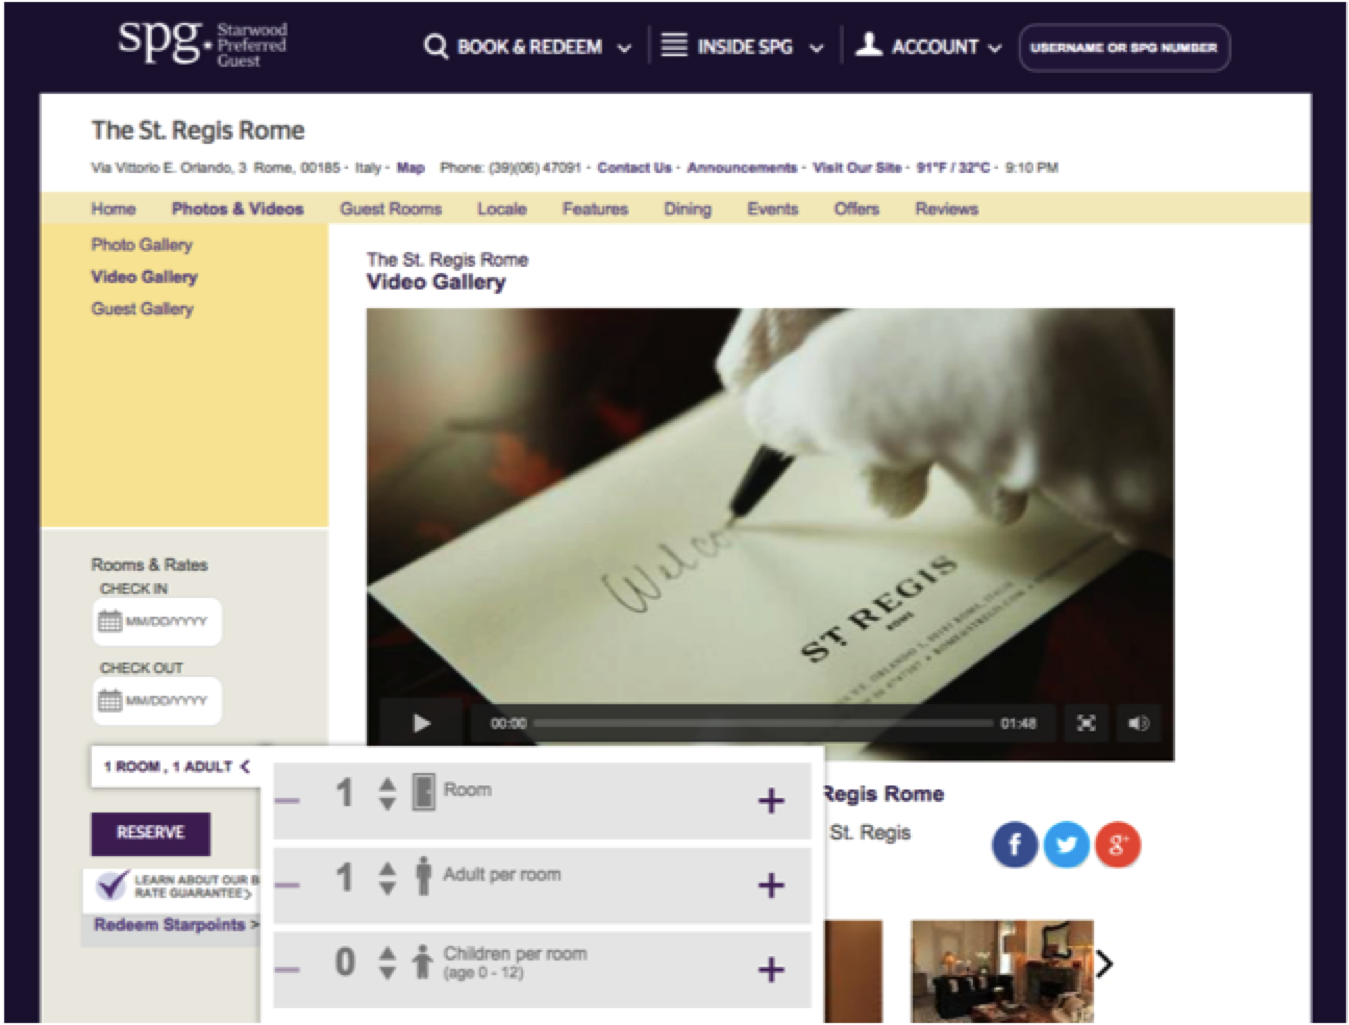This screenshot has height=1025, width=1349.
Task: Add a child per room with plus
Action: click(x=770, y=969)
